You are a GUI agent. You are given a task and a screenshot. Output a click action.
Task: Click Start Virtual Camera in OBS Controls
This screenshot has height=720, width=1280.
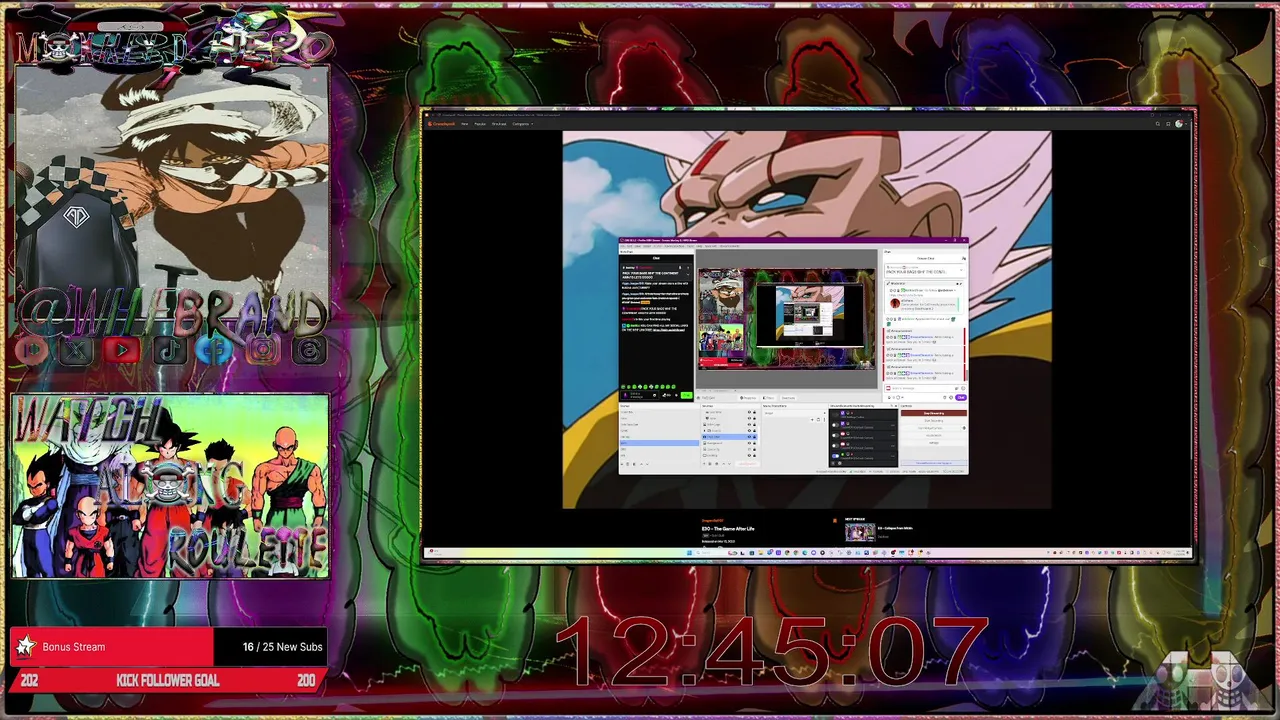(x=931, y=428)
